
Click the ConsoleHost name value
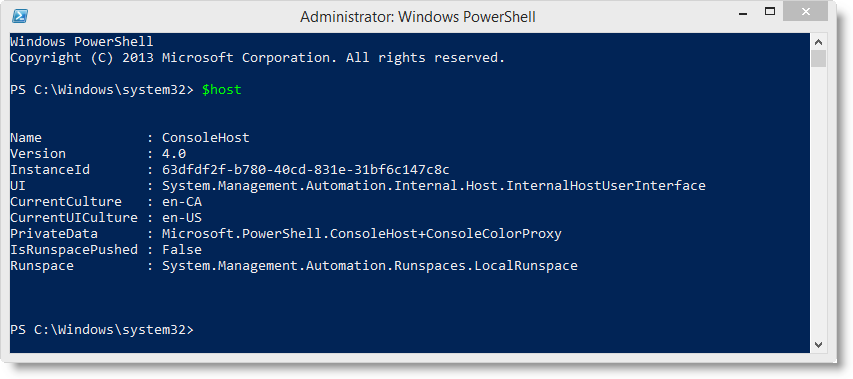(206, 138)
